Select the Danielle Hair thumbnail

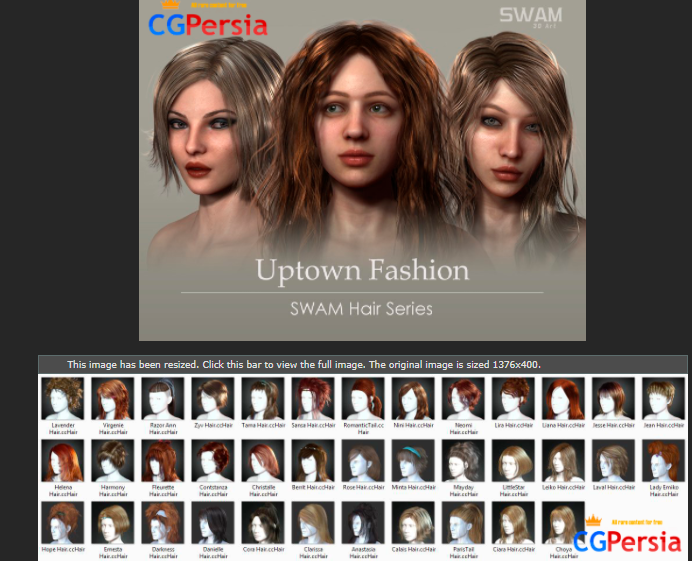213,523
